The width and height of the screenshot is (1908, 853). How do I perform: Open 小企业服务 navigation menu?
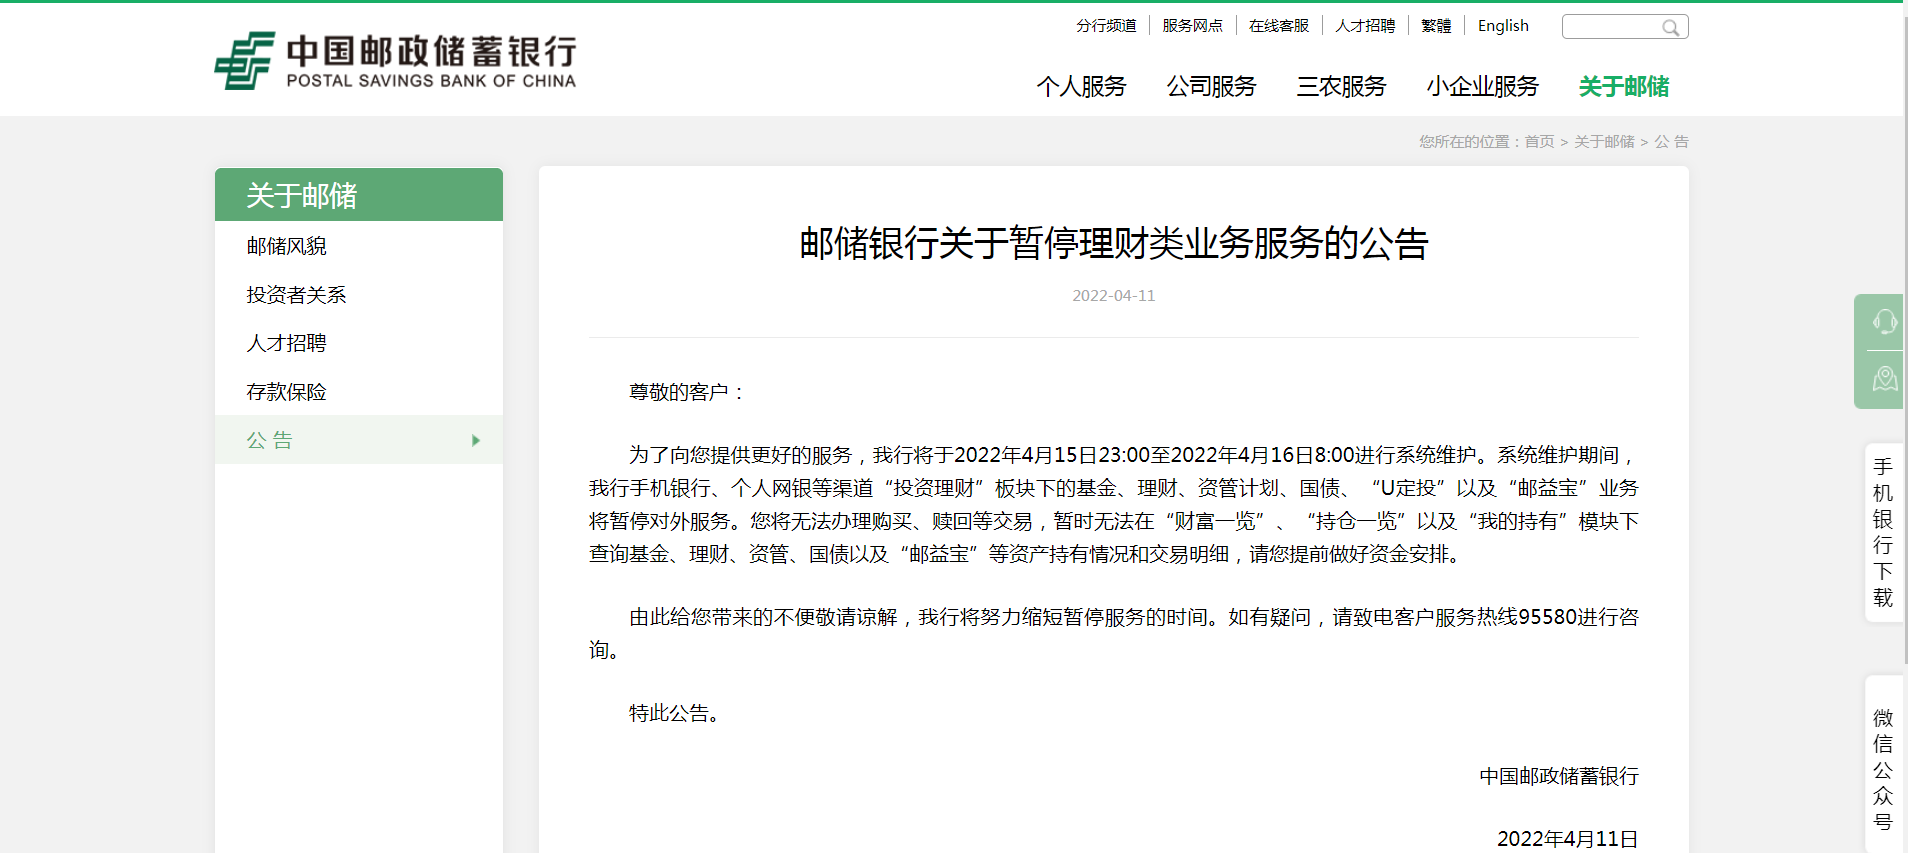tap(1482, 87)
